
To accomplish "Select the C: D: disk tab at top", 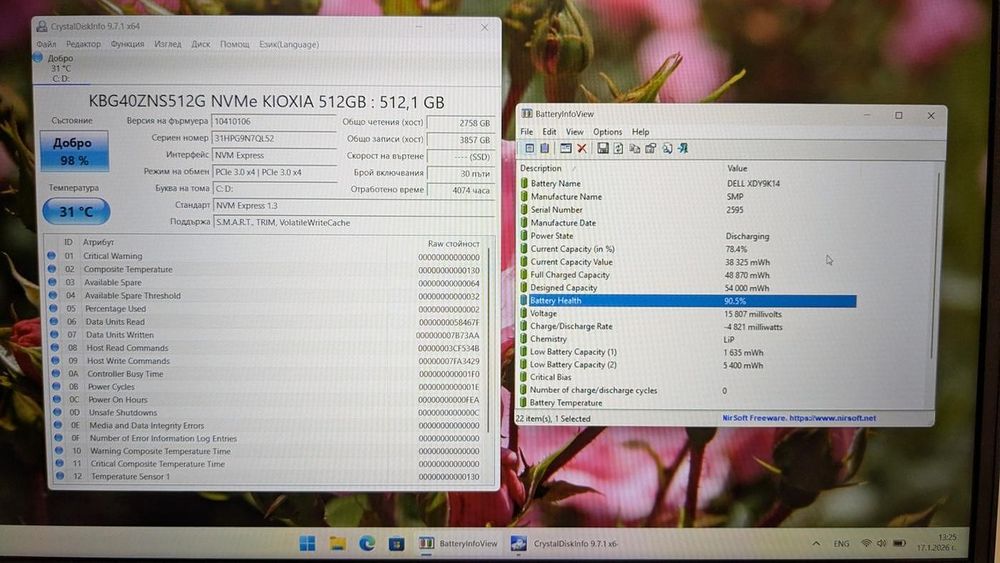I will [61, 68].
